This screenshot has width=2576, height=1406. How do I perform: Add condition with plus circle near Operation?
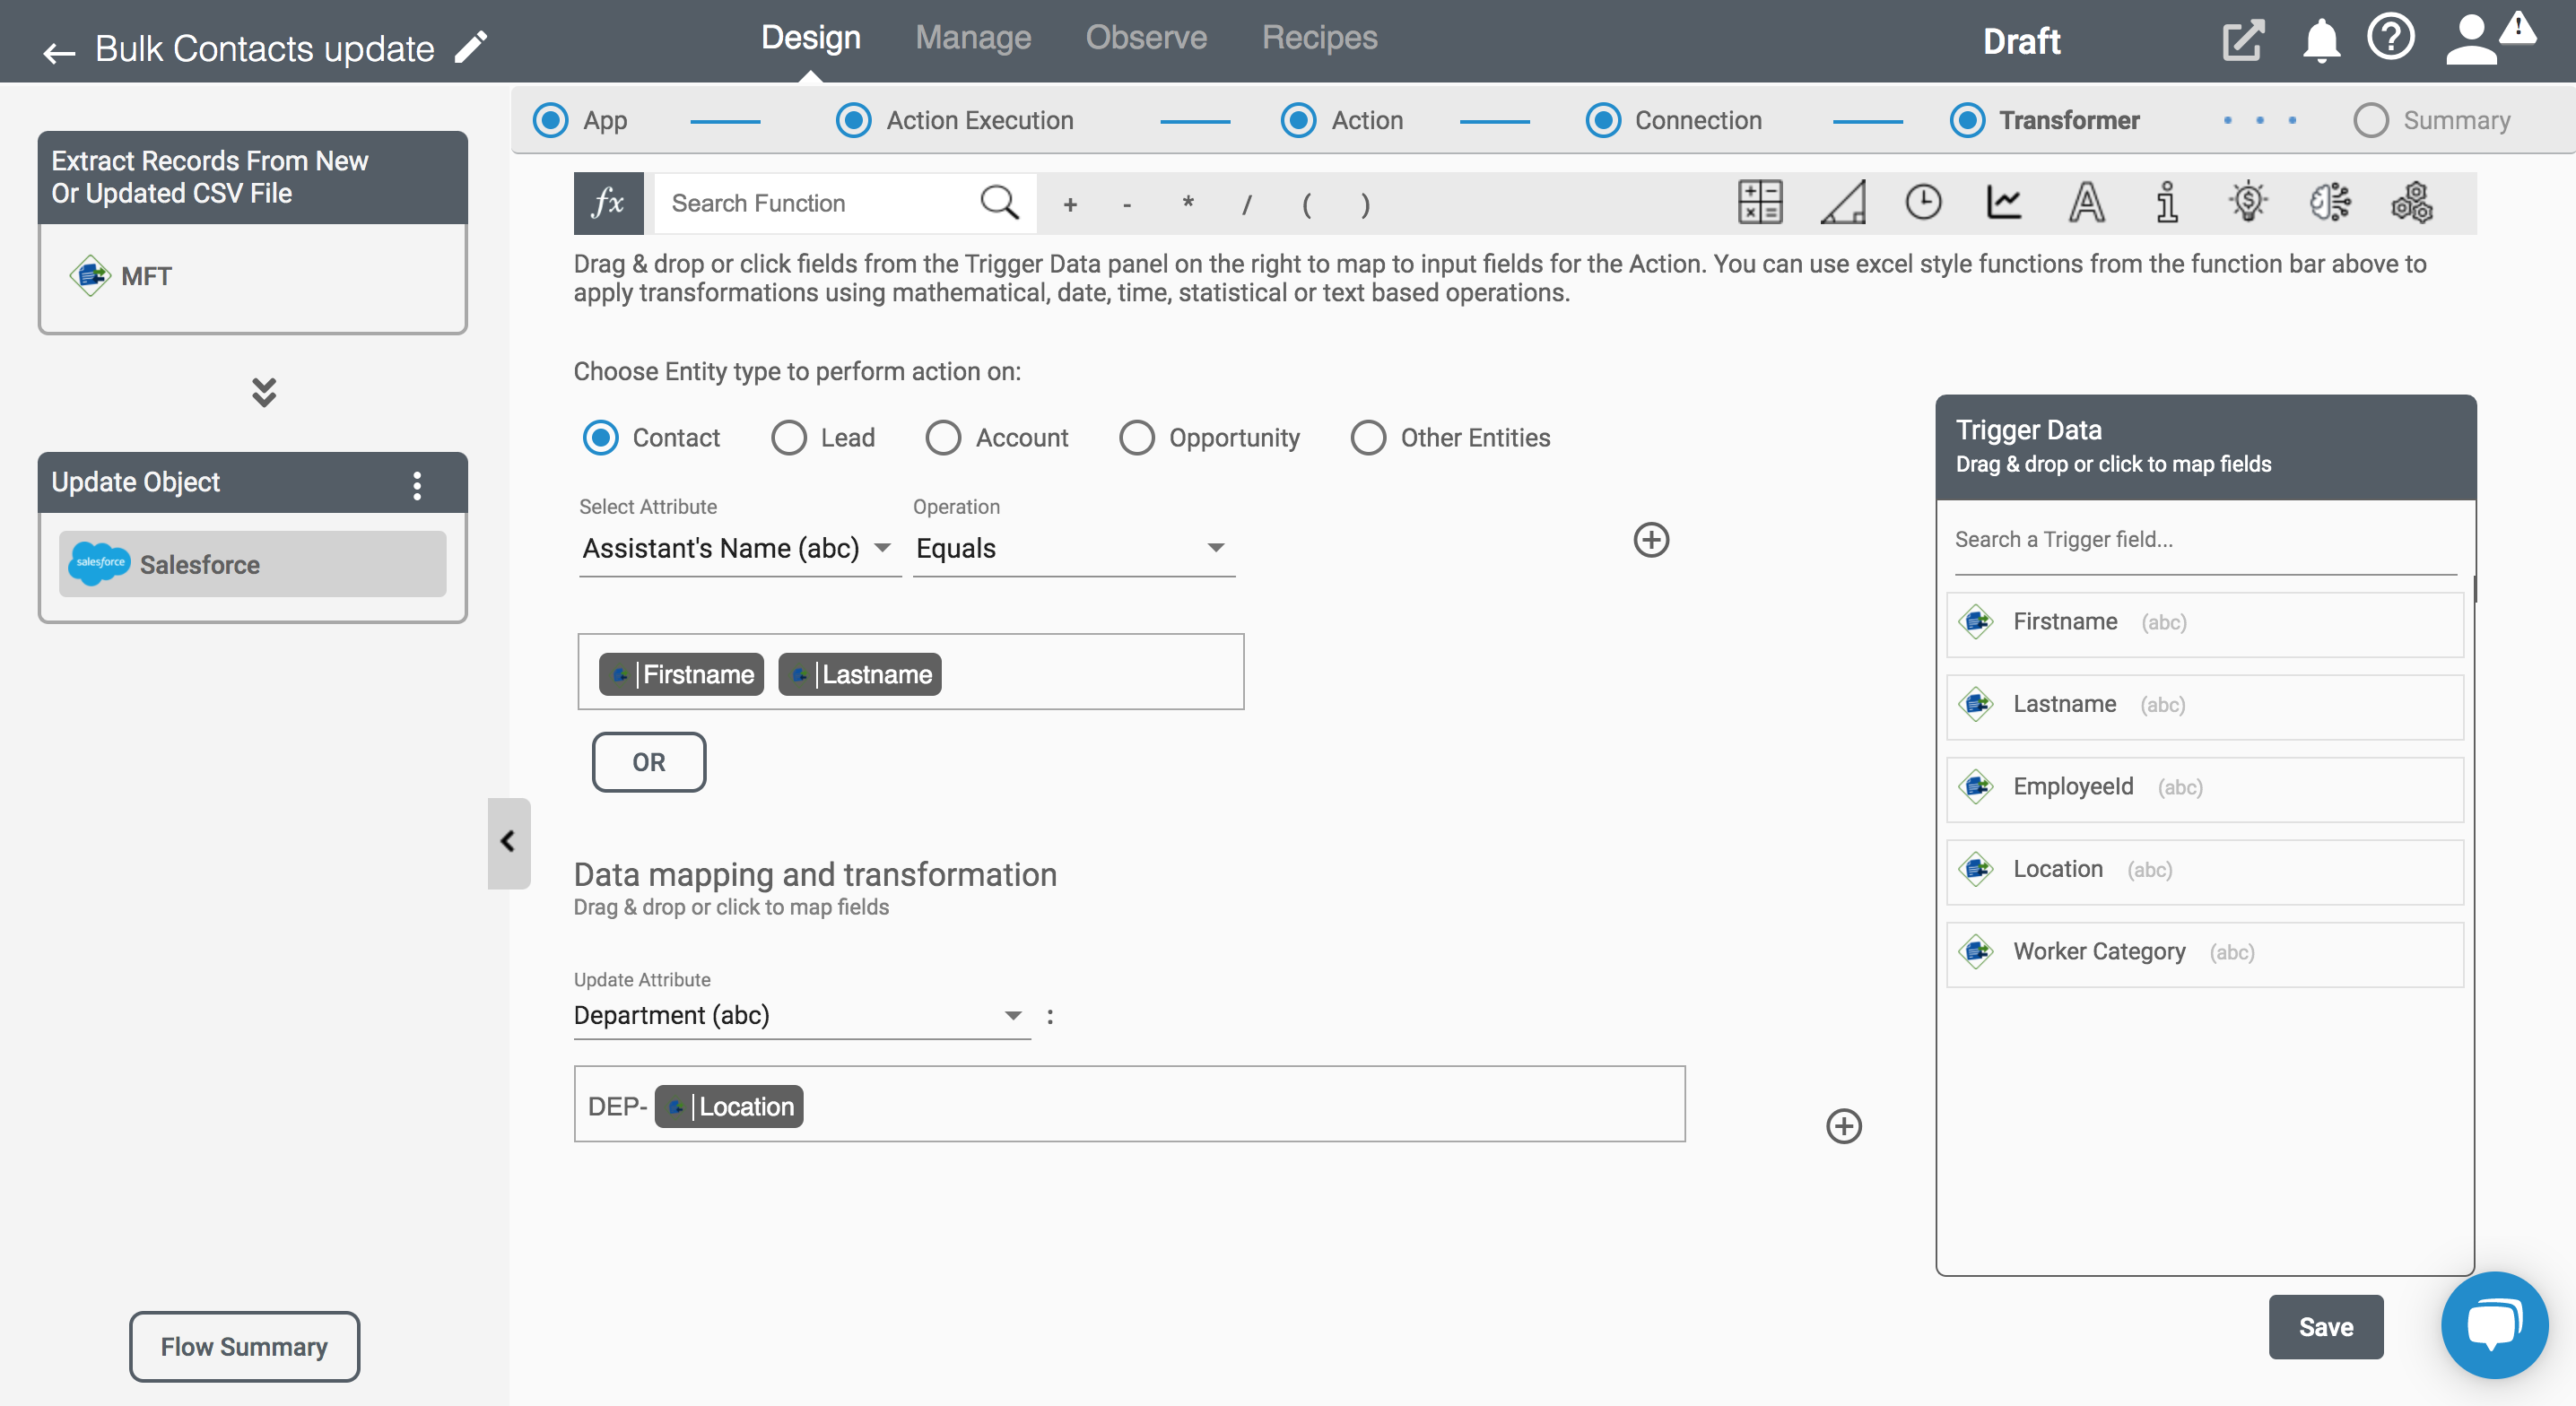1651,540
